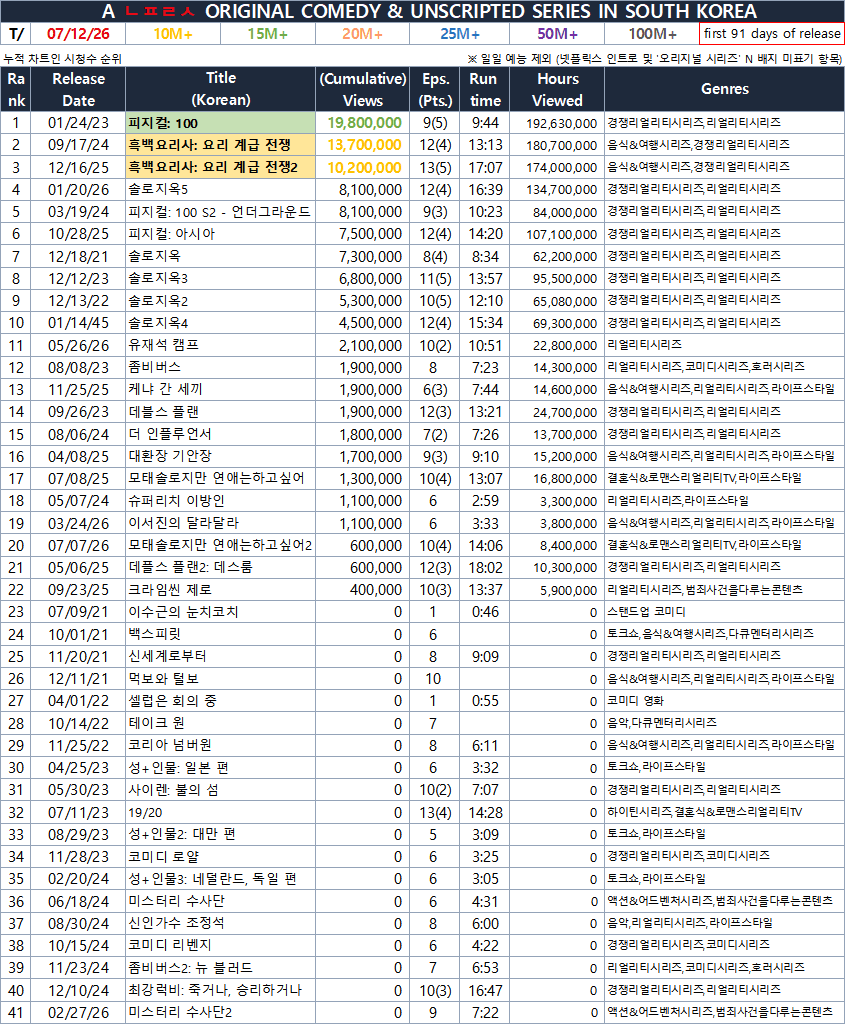Select the title cell 19/20
The height and width of the screenshot is (1024, 845).
click(220, 812)
